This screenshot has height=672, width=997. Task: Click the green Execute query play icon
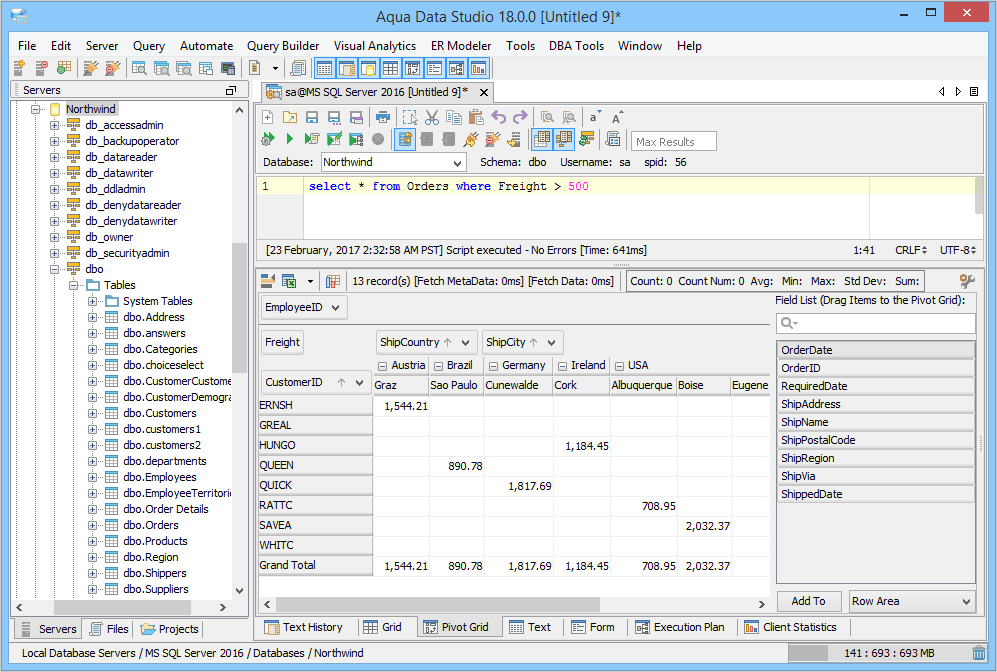click(289, 140)
